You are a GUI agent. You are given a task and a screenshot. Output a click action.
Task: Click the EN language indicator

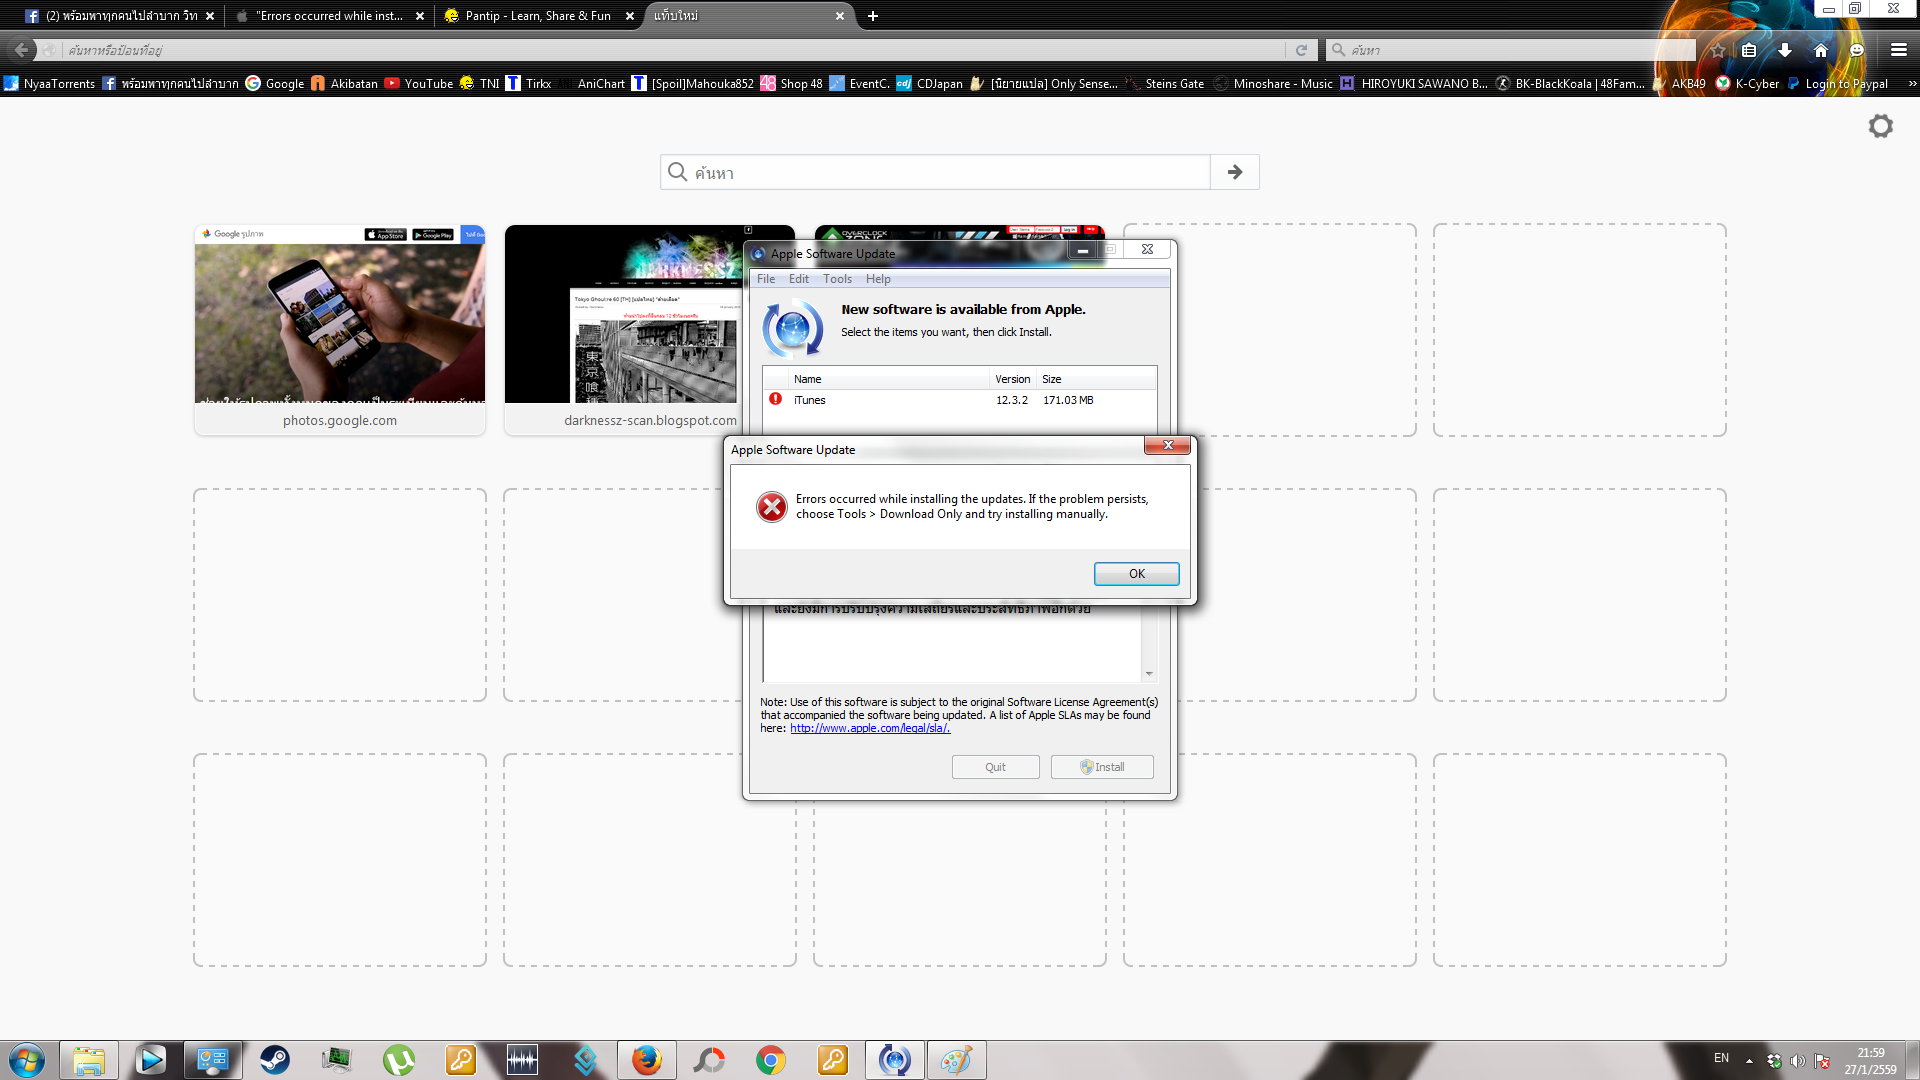pos(1721,1058)
